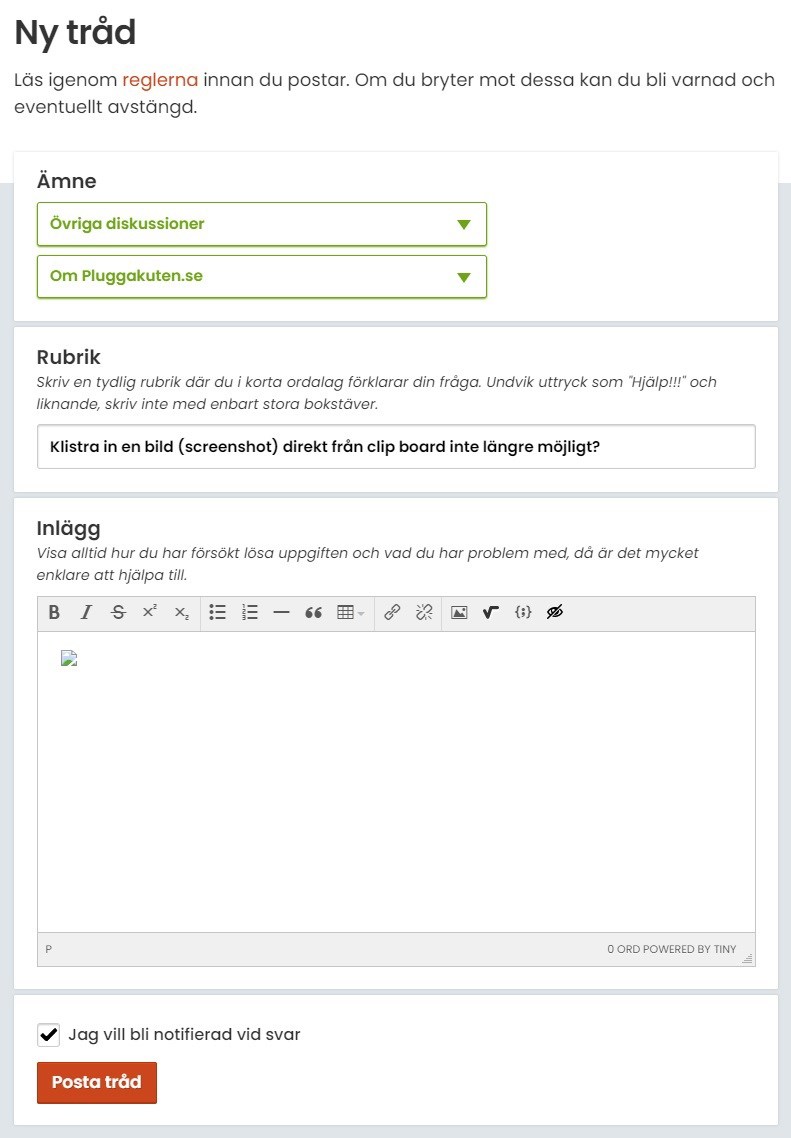The image size is (791, 1138).
Task: Open the math formula editor
Action: click(490, 613)
